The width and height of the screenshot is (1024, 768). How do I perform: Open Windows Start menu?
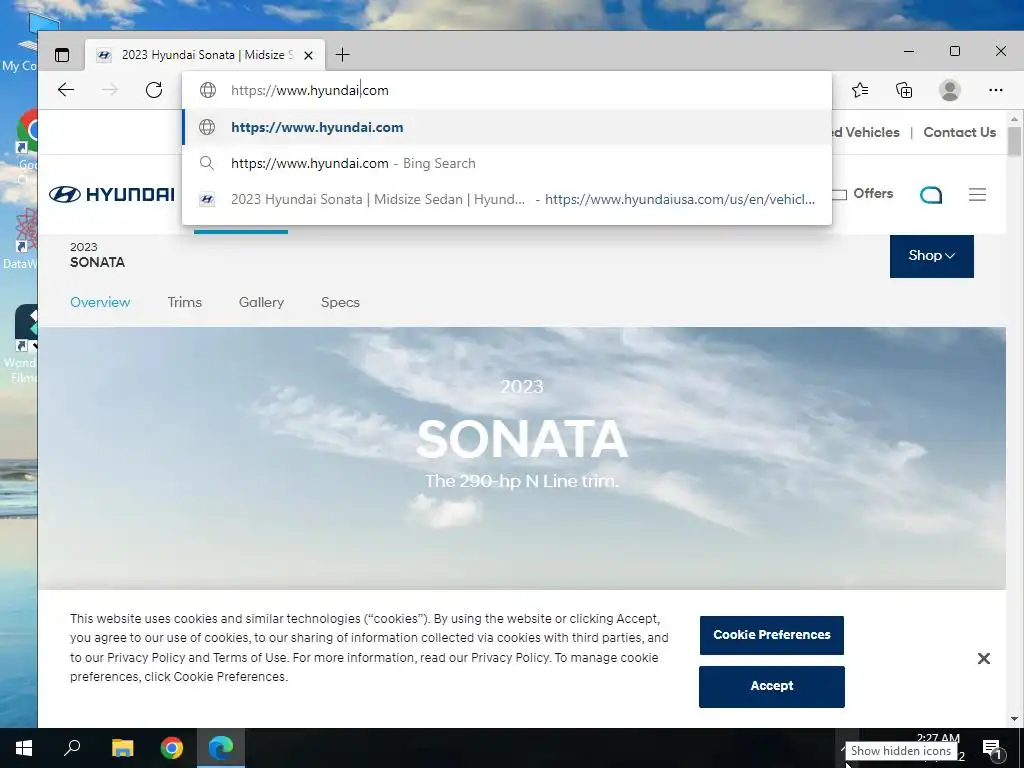(x=24, y=748)
